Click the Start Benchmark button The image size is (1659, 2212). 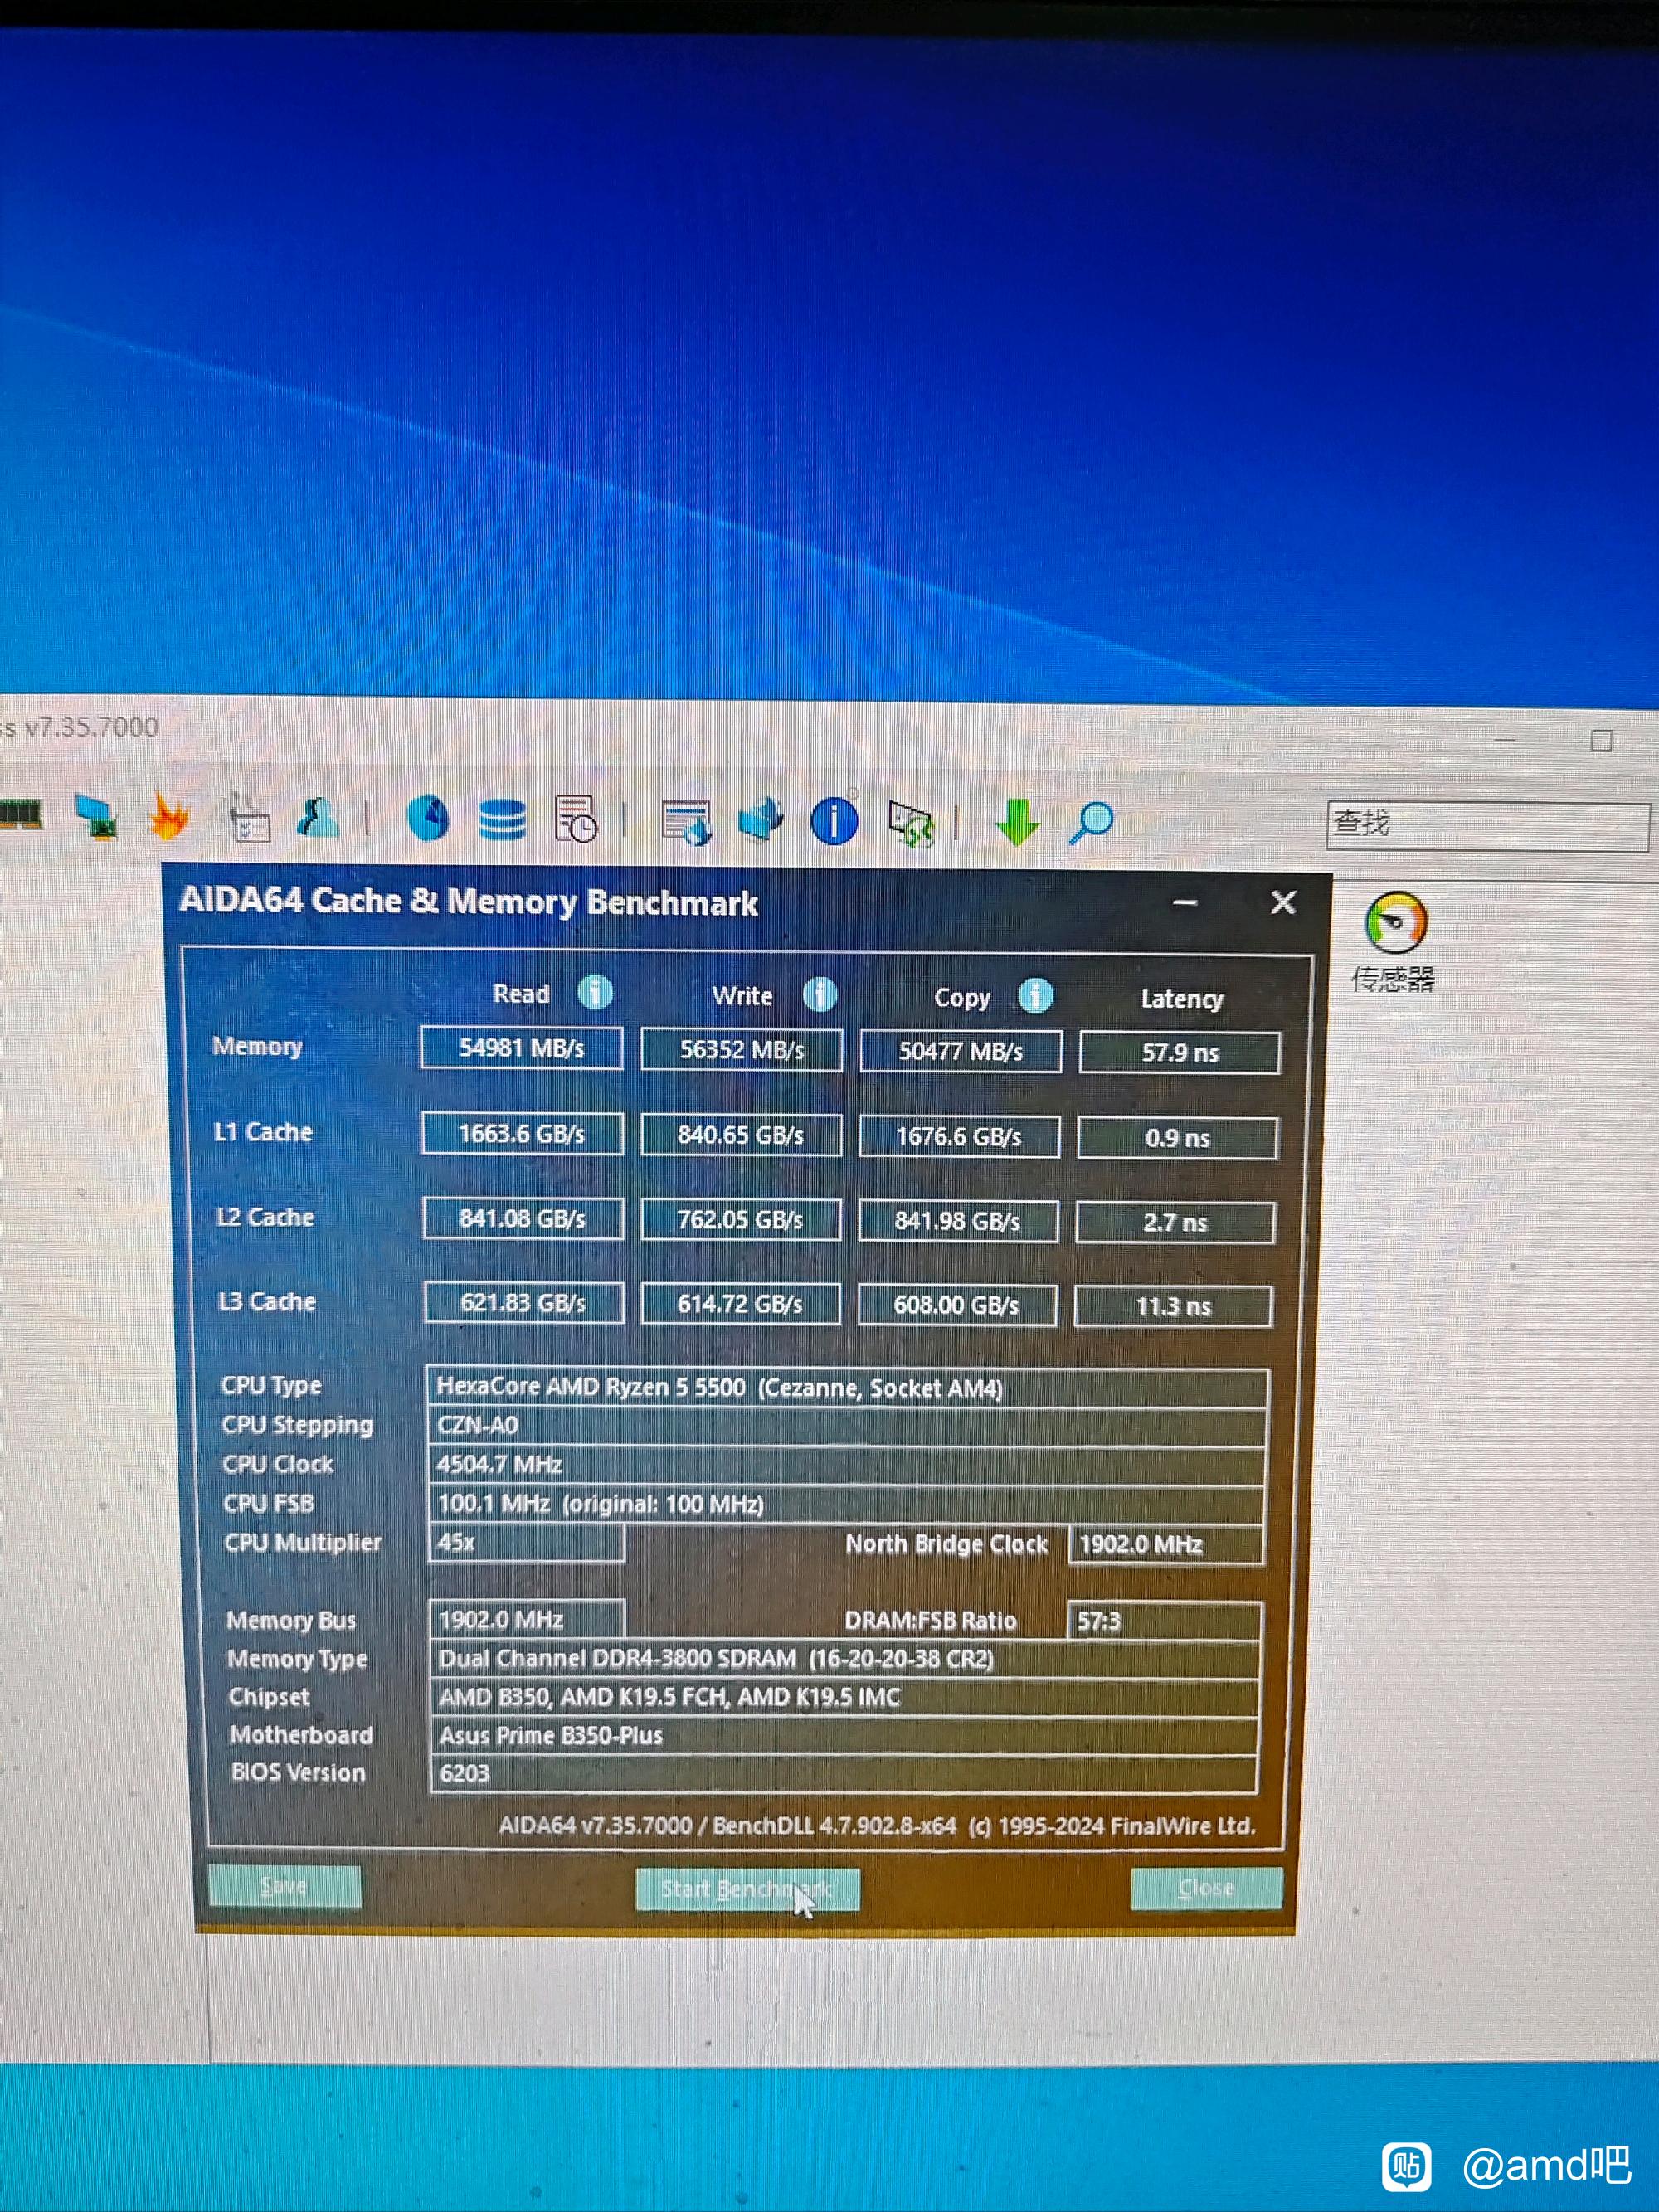747,1889
